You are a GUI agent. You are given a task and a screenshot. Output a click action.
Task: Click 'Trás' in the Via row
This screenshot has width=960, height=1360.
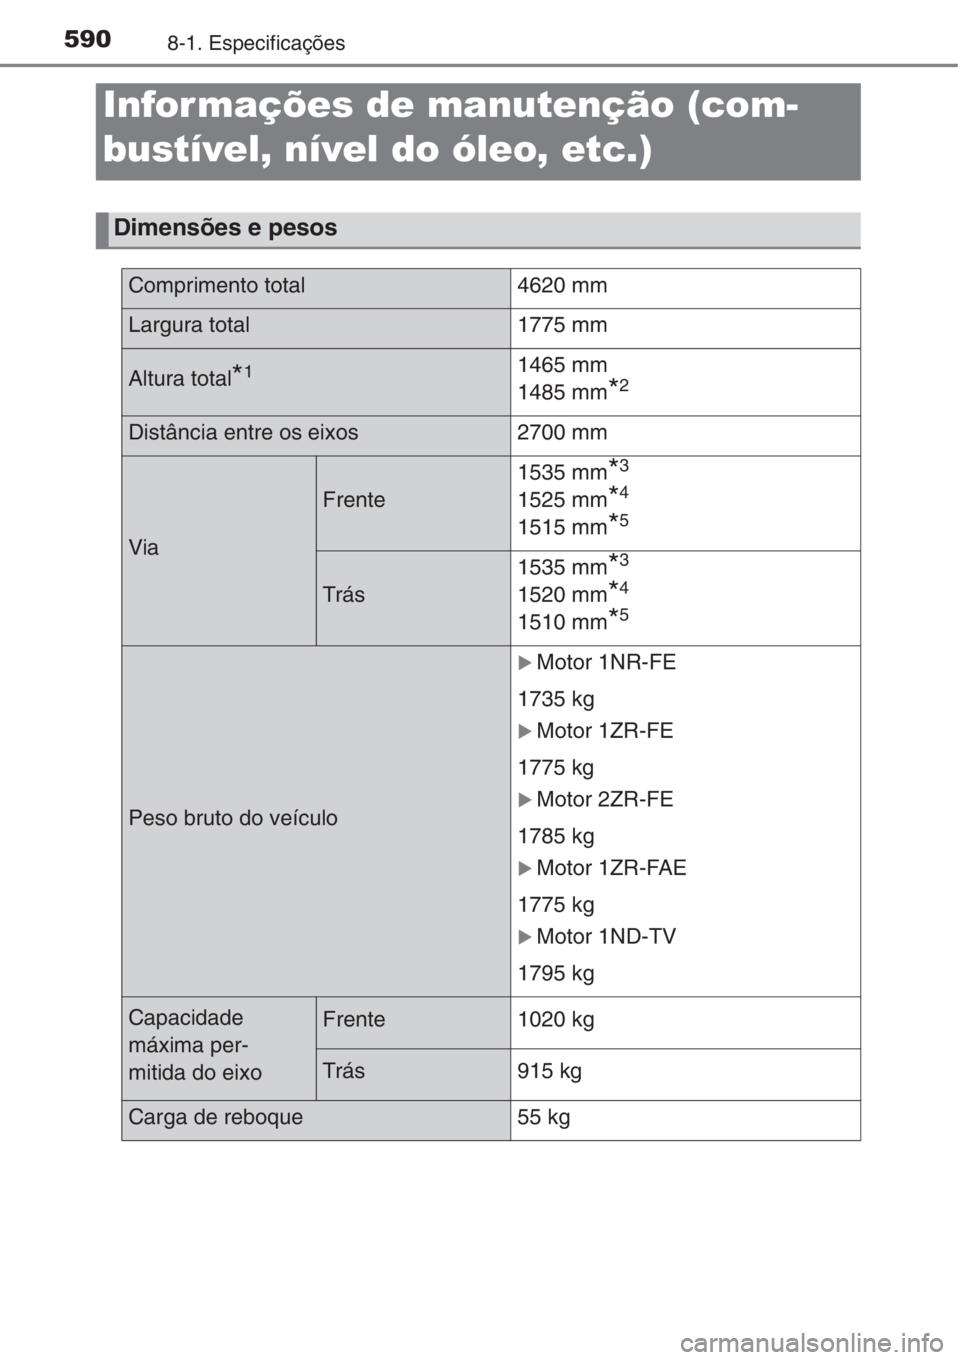[x=344, y=595]
